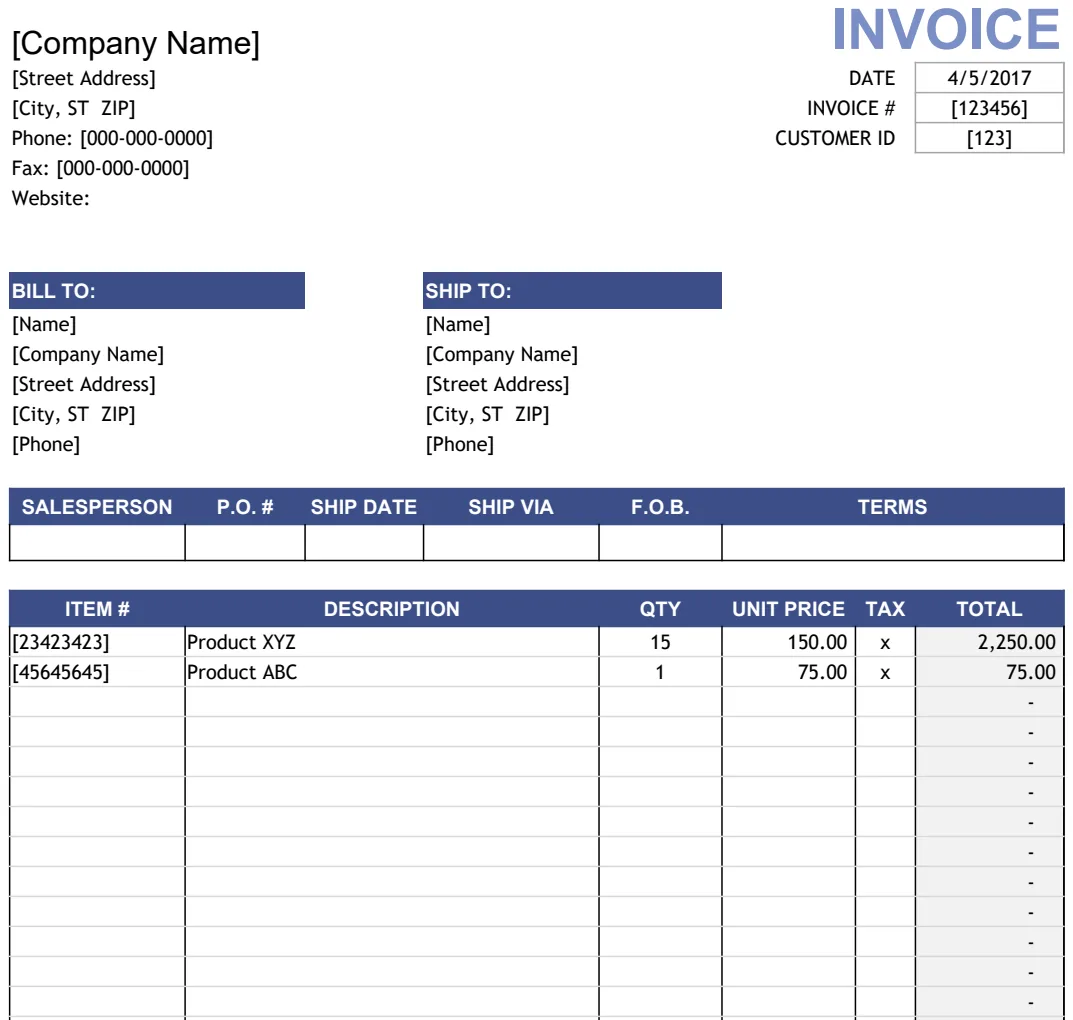Click [Company Name] under BILL TO

(x=88, y=354)
